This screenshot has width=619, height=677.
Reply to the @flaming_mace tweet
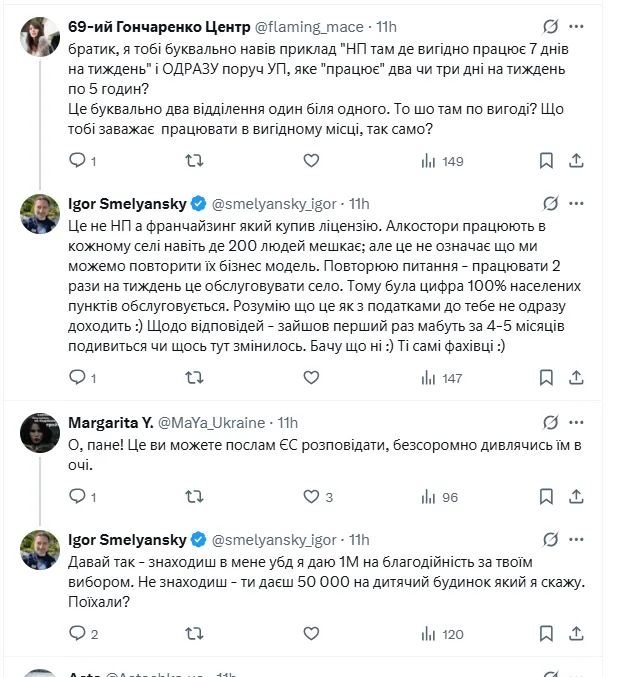[x=78, y=160]
